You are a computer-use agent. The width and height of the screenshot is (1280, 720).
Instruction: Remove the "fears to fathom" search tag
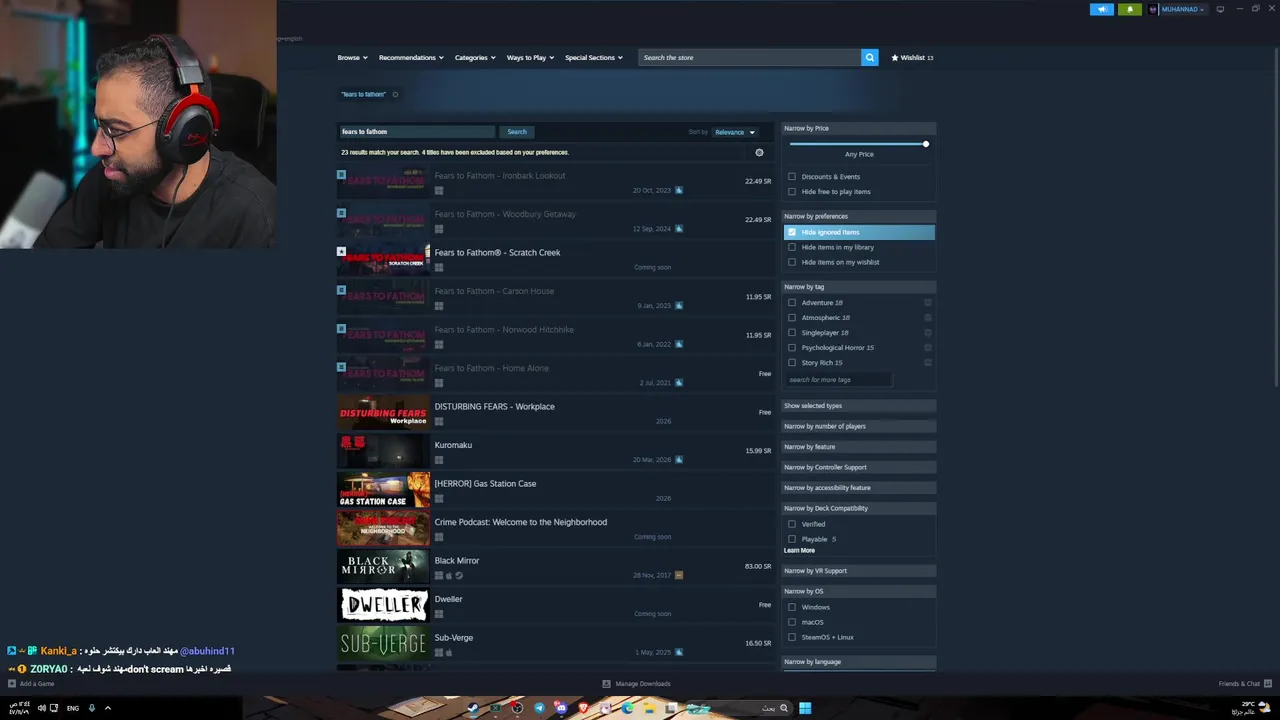[395, 94]
